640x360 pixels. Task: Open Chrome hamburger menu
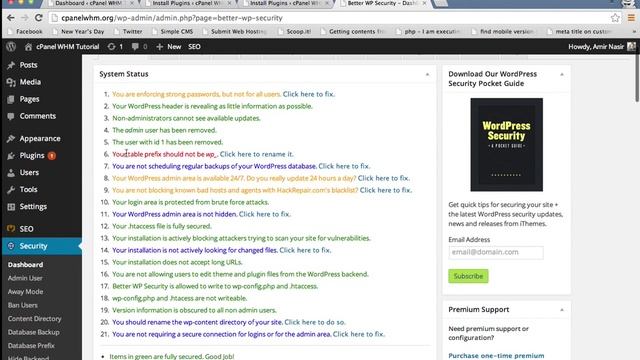[631, 18]
